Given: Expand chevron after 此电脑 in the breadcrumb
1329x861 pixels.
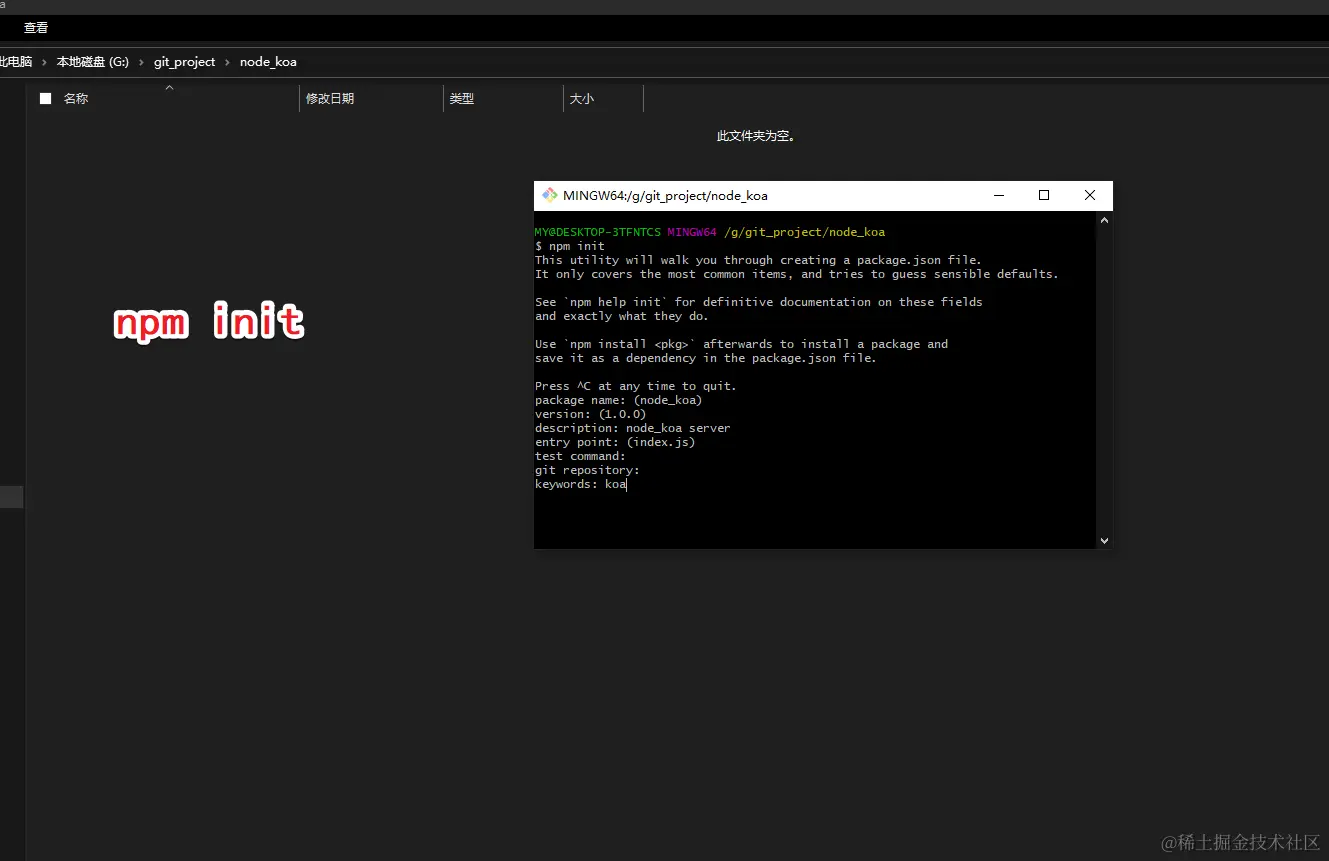Looking at the screenshot, I should click(x=44, y=62).
